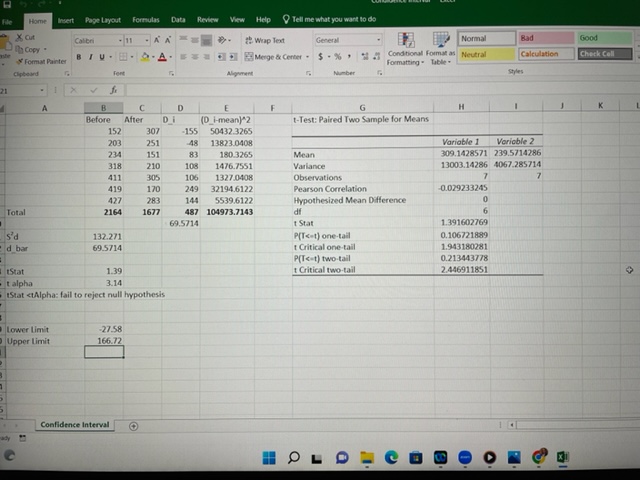Apply the Calculation cell style
Viewport: 640px width, 480px height.
[546, 54]
